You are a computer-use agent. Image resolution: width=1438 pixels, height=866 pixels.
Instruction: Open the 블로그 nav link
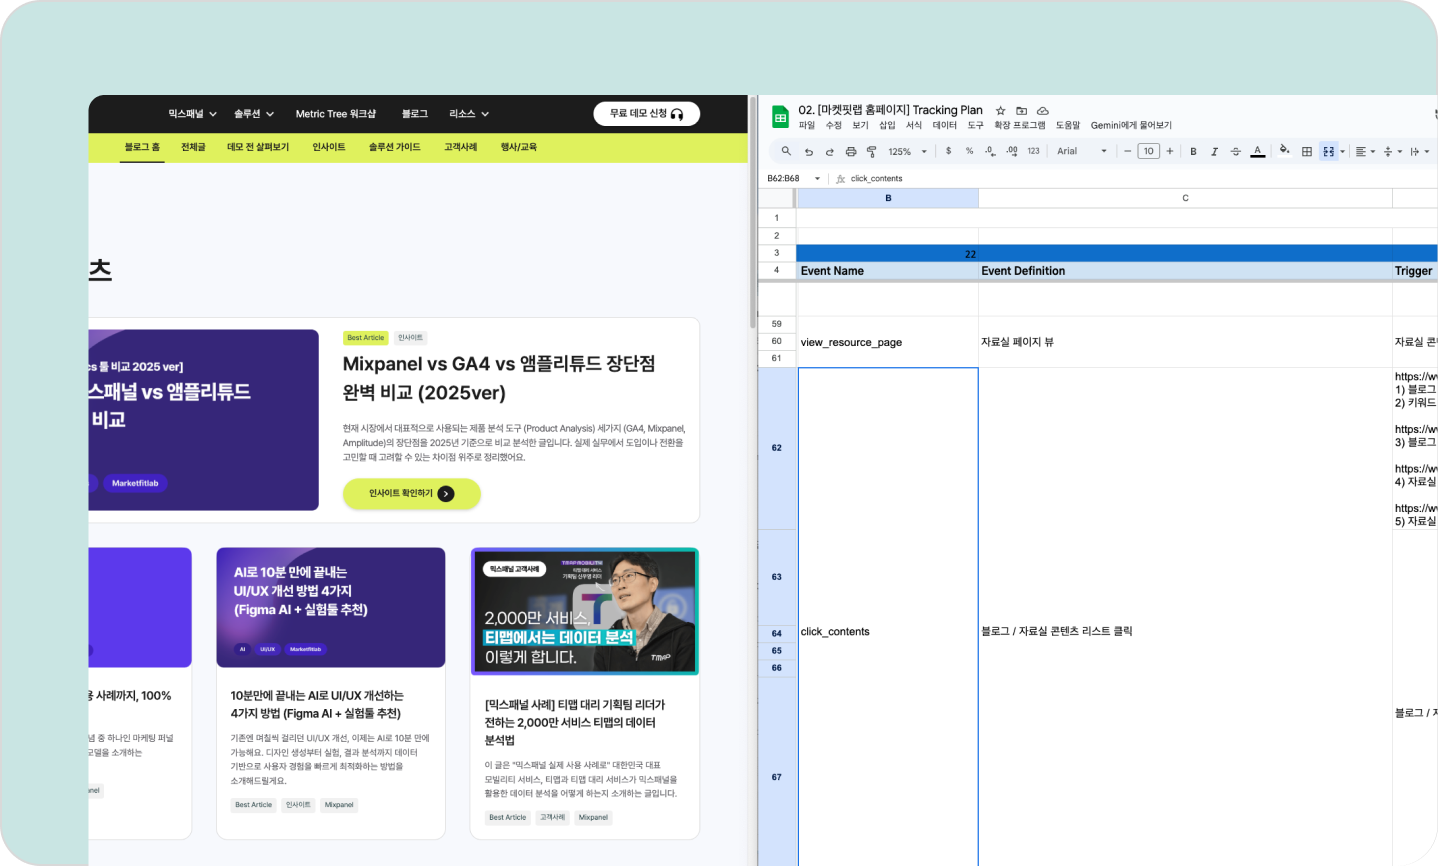click(x=415, y=114)
